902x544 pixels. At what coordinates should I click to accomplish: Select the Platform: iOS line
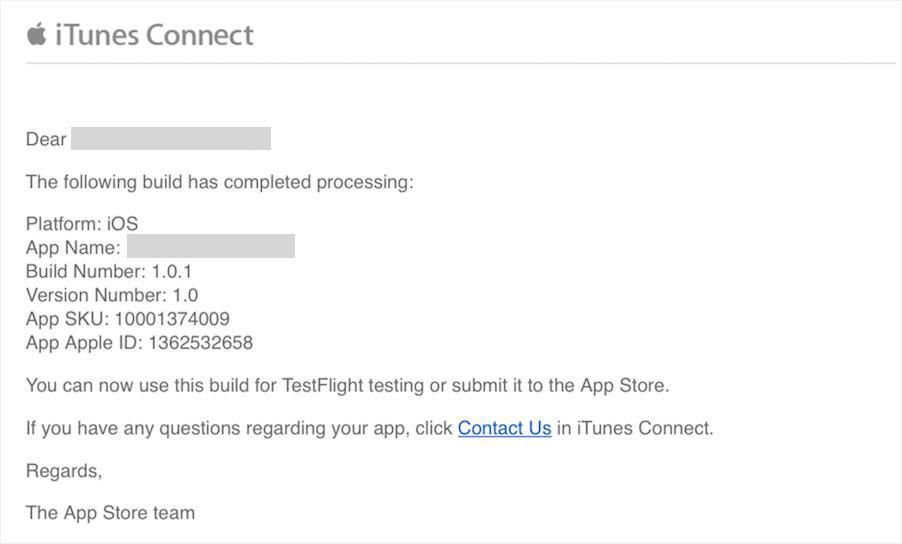pyautogui.click(x=82, y=223)
